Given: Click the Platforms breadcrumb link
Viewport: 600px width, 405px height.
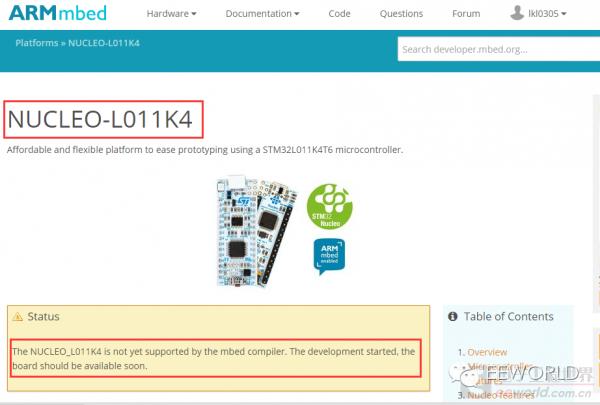Looking at the screenshot, I should pyautogui.click(x=37, y=43).
